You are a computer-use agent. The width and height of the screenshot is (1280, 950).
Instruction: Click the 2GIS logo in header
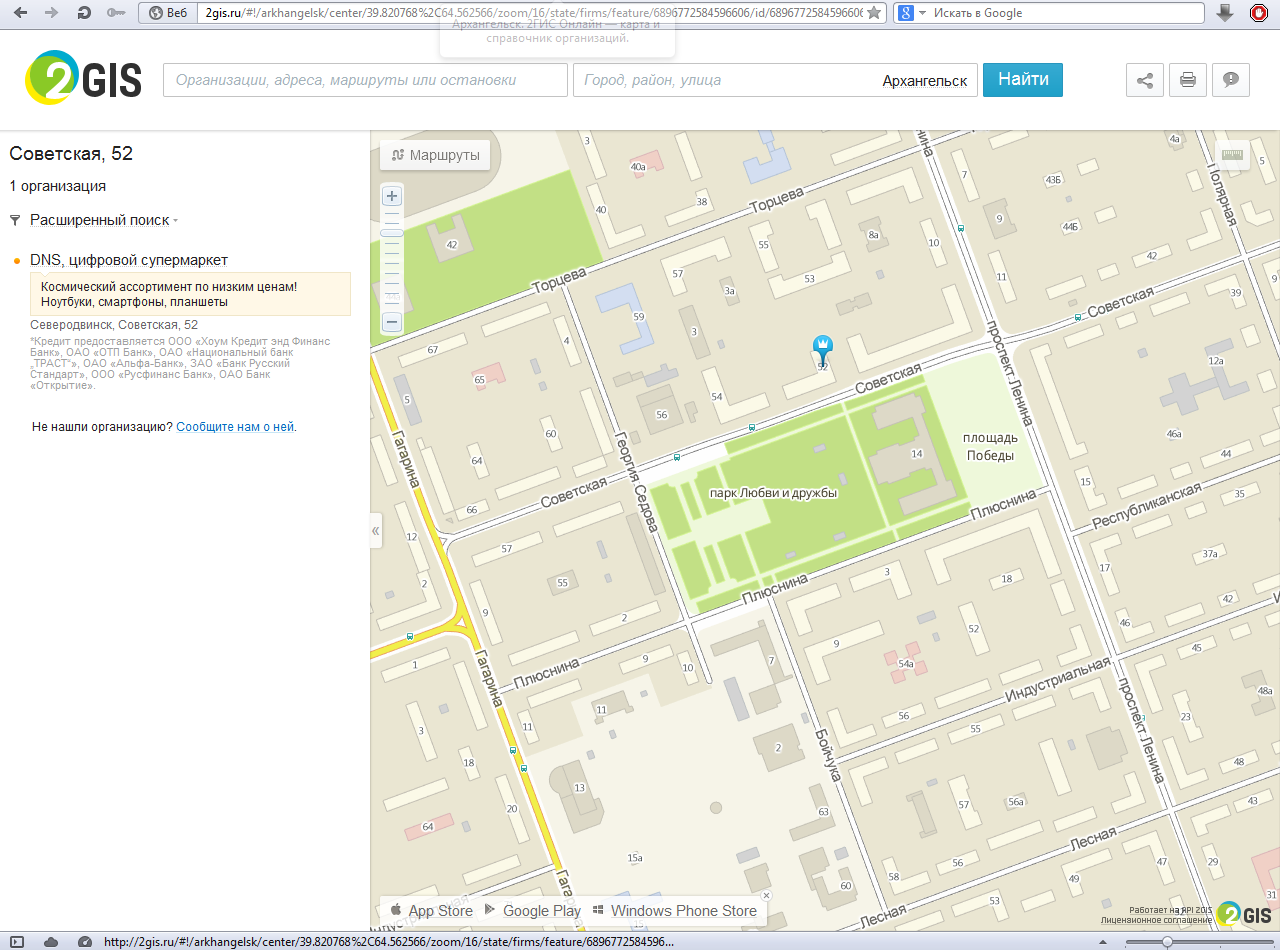coord(84,79)
